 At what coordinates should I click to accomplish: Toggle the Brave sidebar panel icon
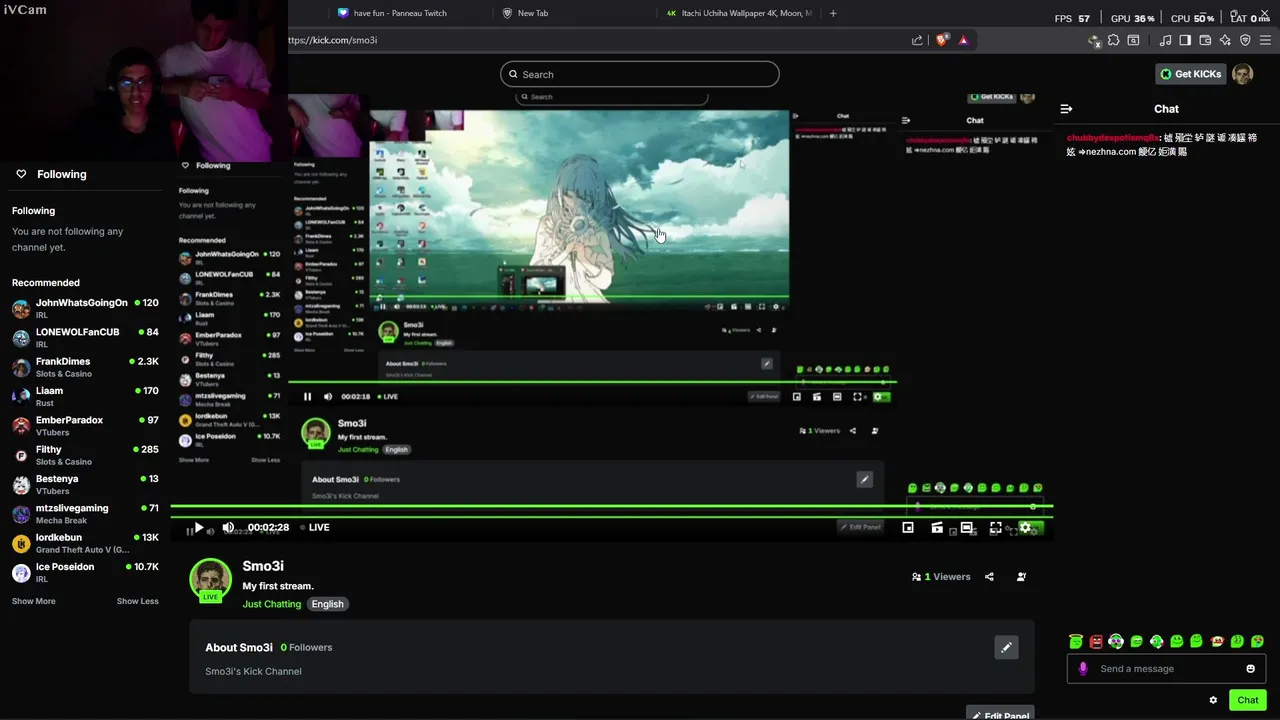[x=1185, y=40]
